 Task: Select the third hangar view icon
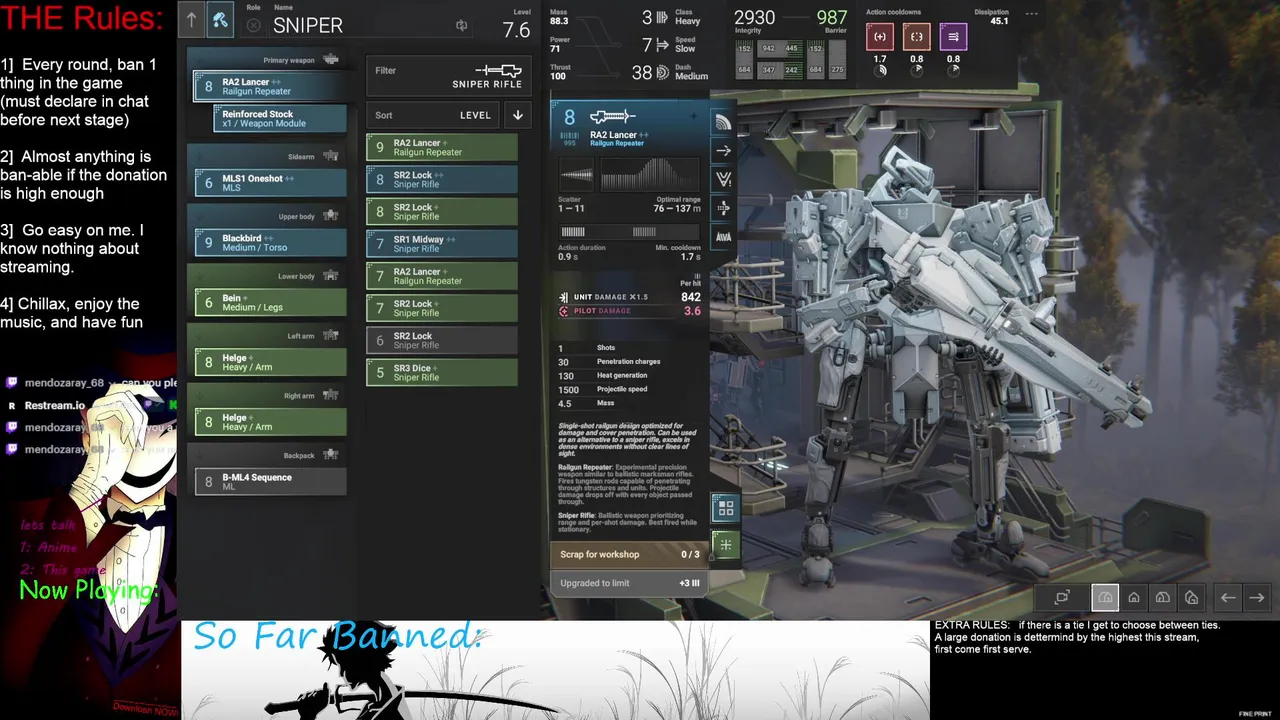[x=1162, y=598]
